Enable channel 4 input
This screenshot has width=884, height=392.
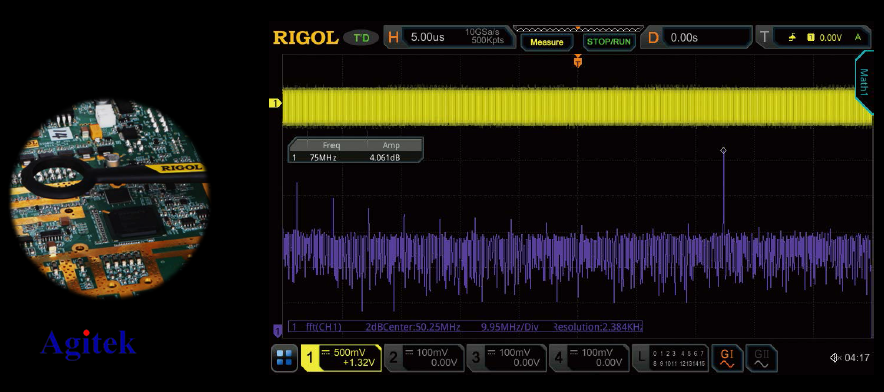click(590, 358)
